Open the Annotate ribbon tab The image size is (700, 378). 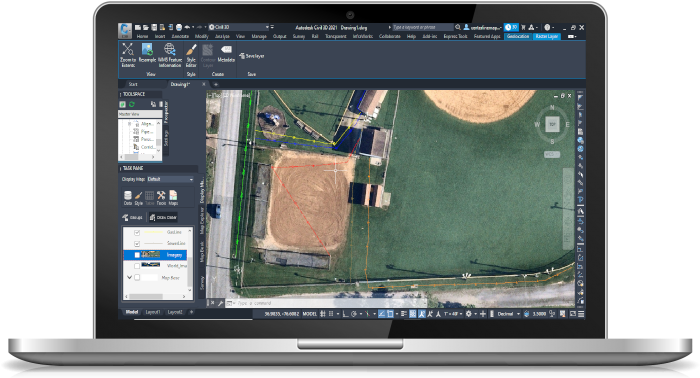(x=180, y=36)
